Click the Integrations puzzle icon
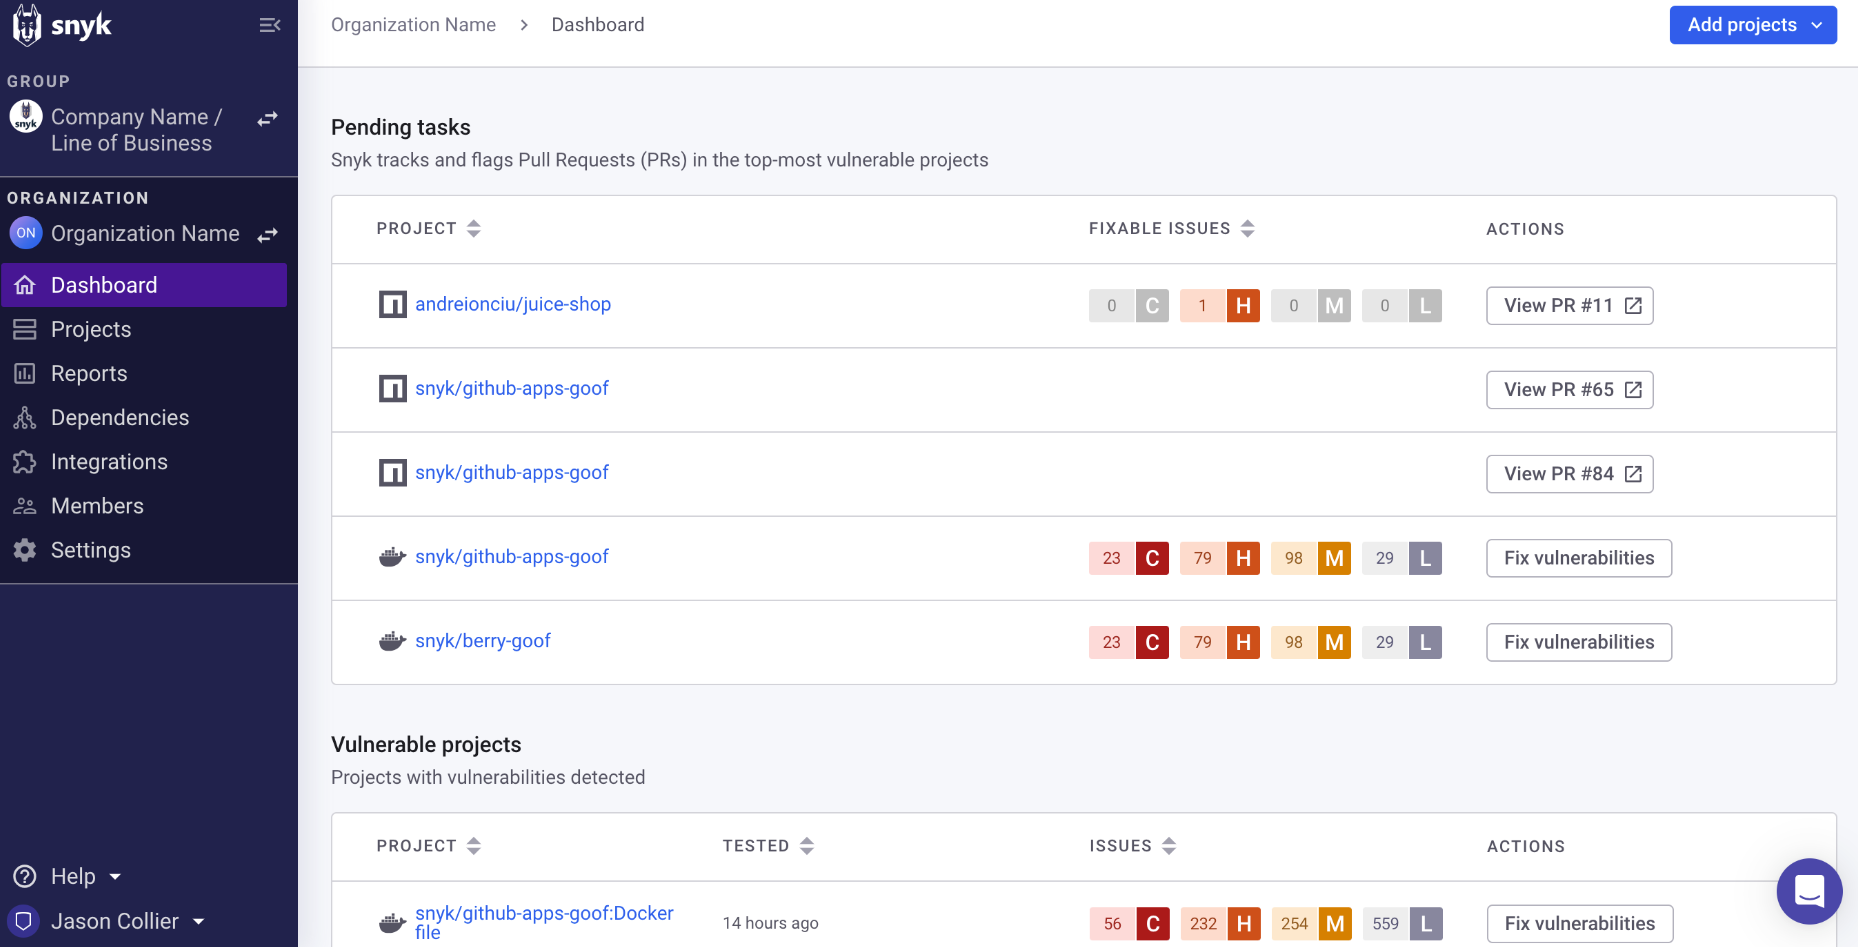Image resolution: width=1858 pixels, height=947 pixels. pyautogui.click(x=25, y=461)
